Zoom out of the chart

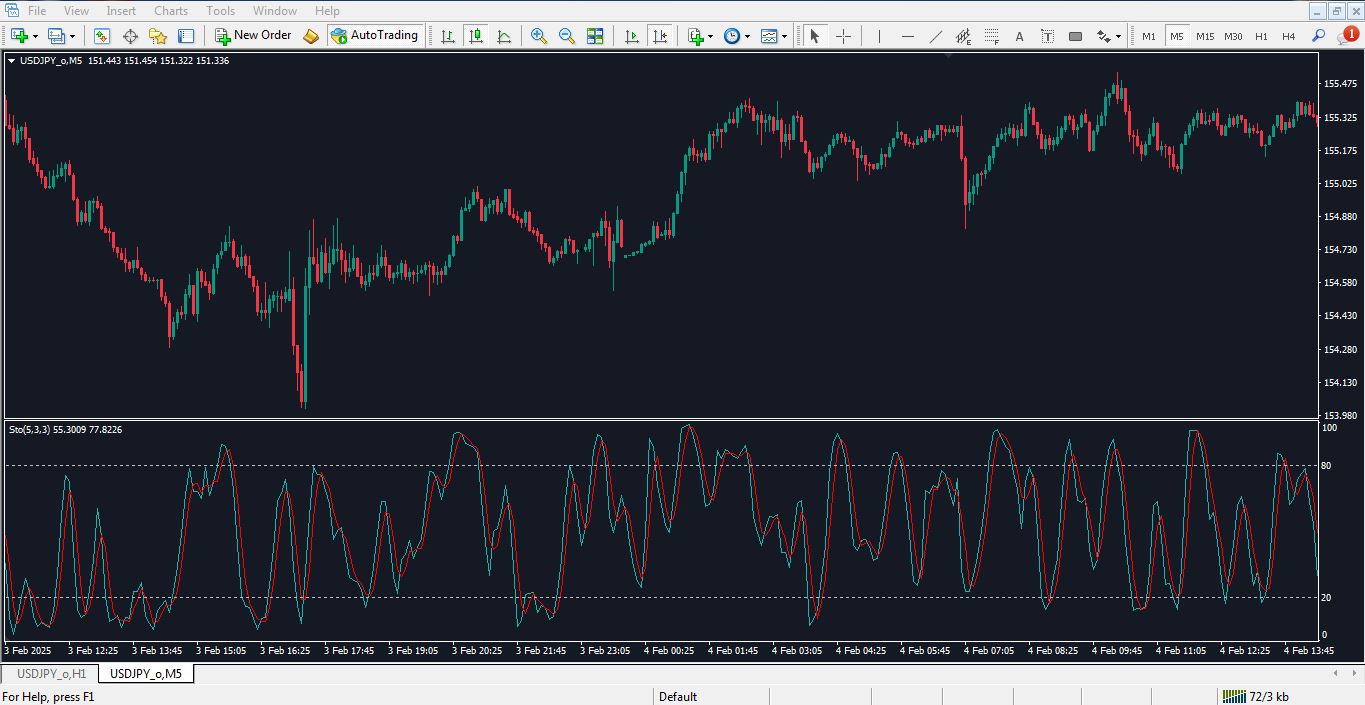[x=567, y=36]
